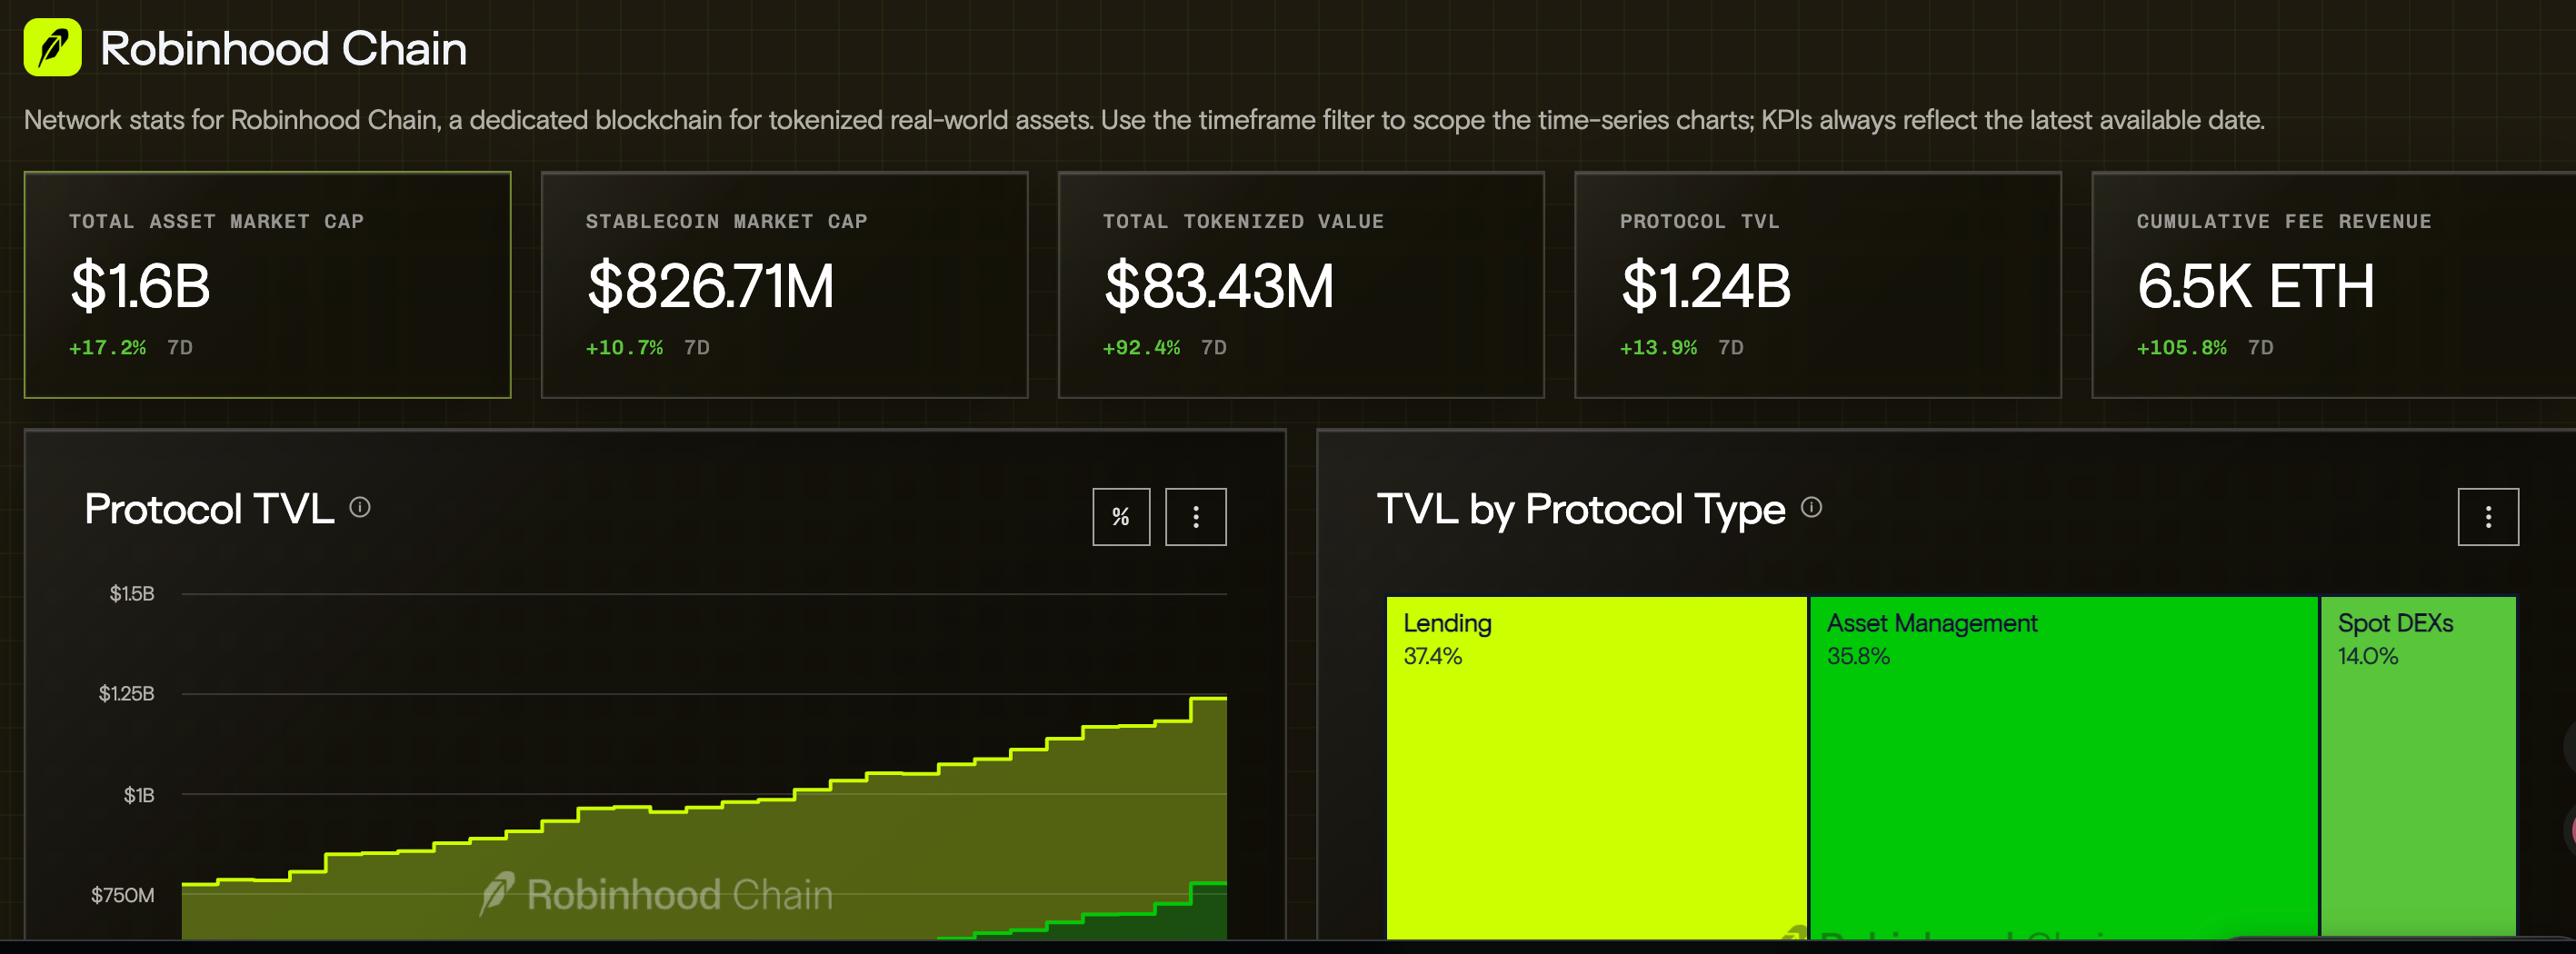Select the Protocol TVL KPI card
Screen dimensions: 2576x954
click(x=1818, y=285)
